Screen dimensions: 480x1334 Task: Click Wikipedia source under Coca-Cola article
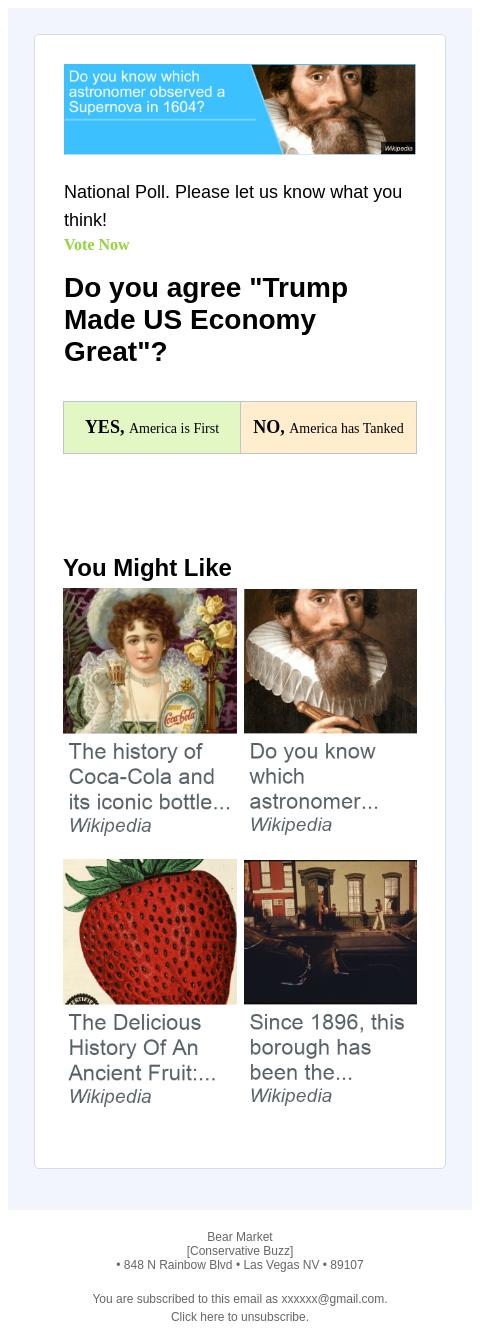[x=110, y=826]
